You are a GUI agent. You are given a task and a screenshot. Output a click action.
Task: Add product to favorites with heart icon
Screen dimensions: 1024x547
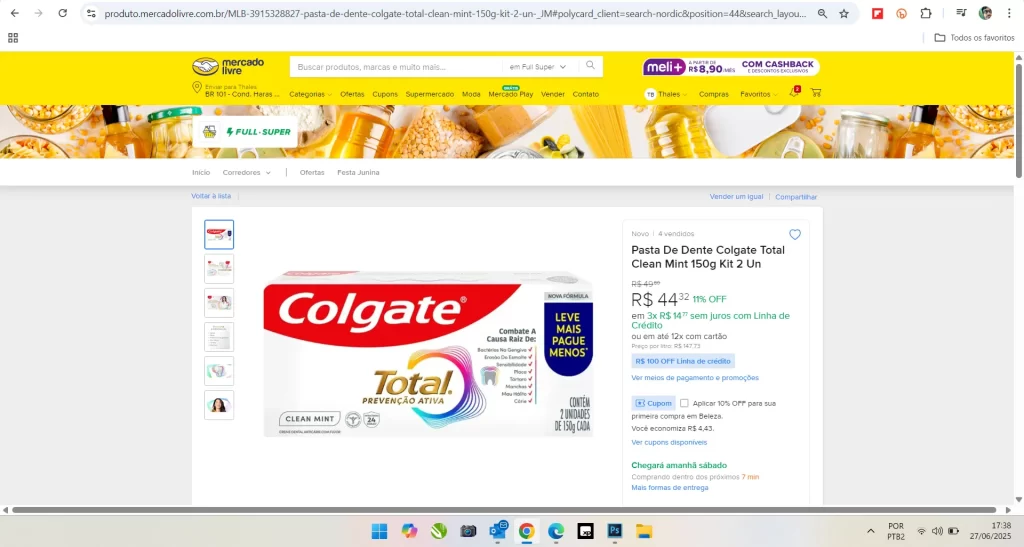pos(795,234)
